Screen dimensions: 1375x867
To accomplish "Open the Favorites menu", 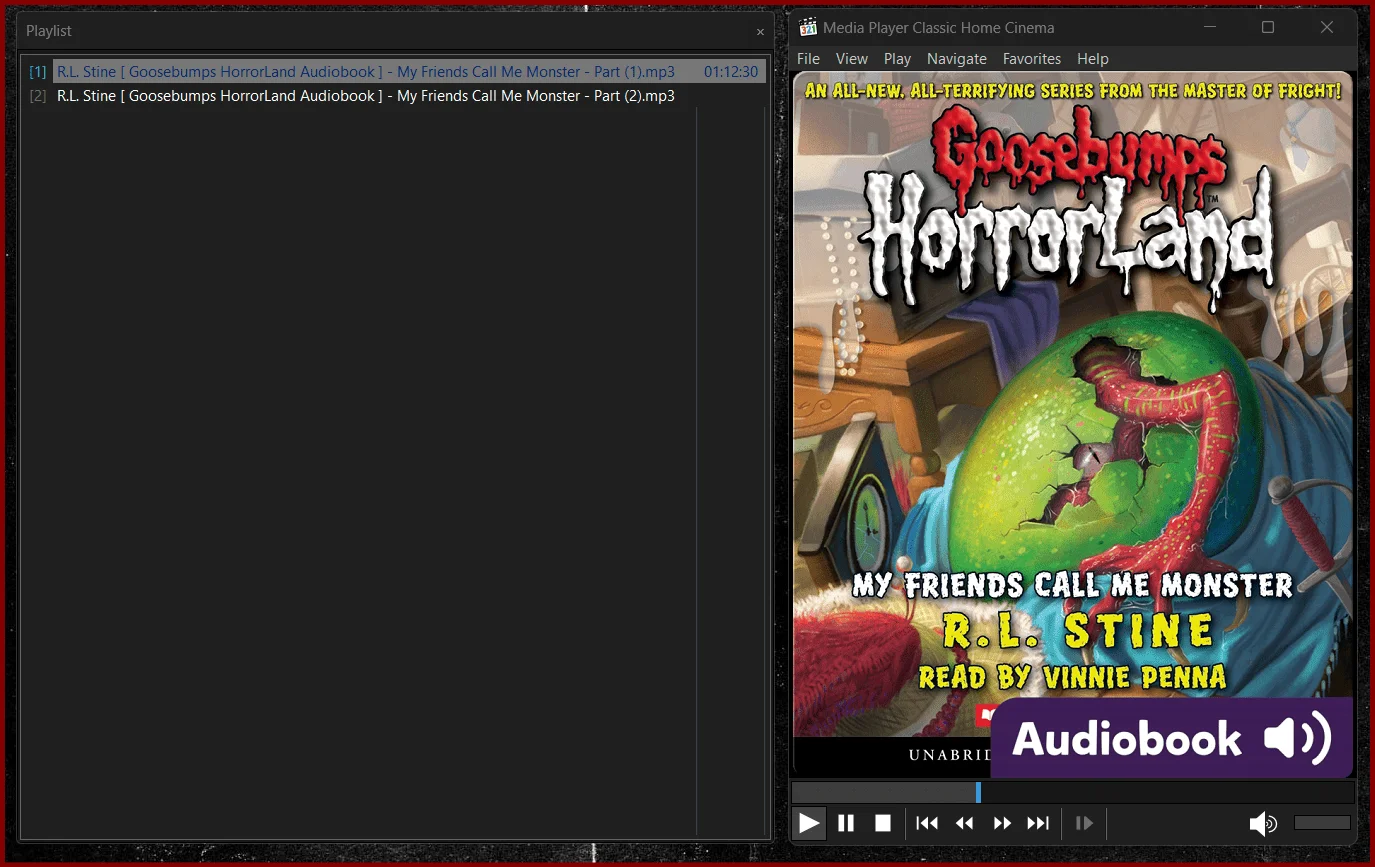I will click(x=1032, y=59).
